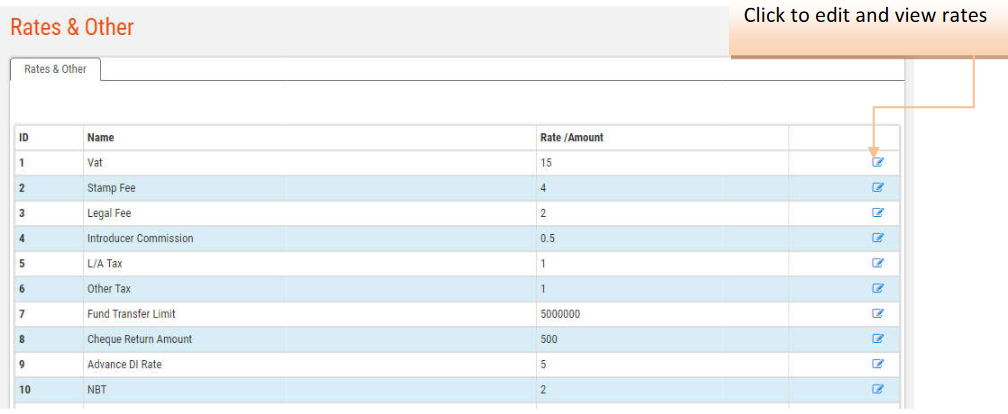The image size is (1008, 414).
Task: Click edit icon for Cheque Return Amount
Action: tap(878, 339)
